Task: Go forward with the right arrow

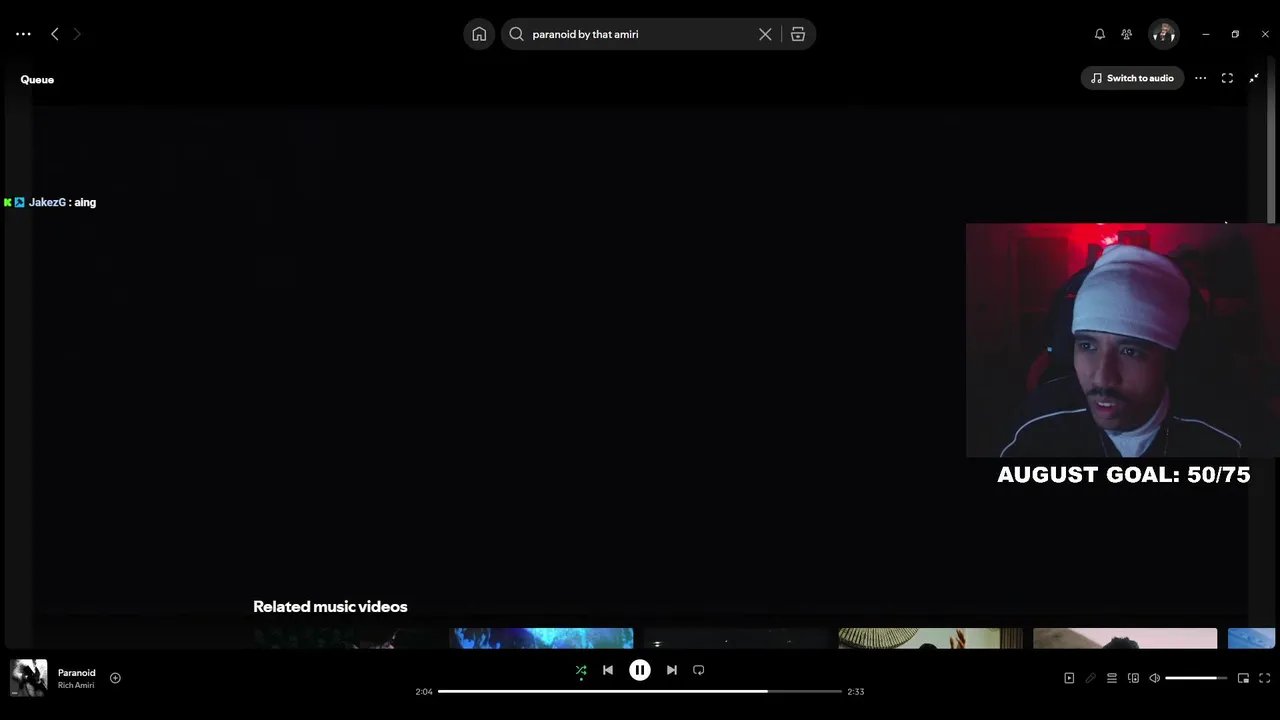Action: point(77,34)
